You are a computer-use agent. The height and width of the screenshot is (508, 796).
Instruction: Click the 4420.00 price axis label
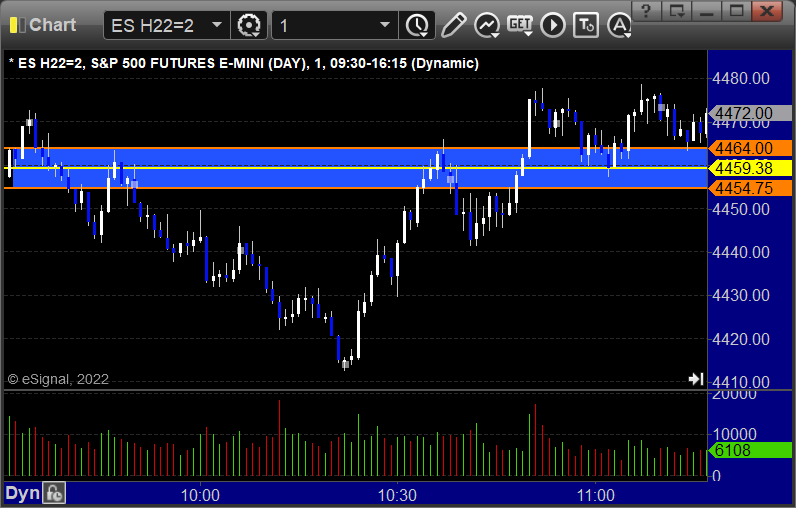pos(741,339)
